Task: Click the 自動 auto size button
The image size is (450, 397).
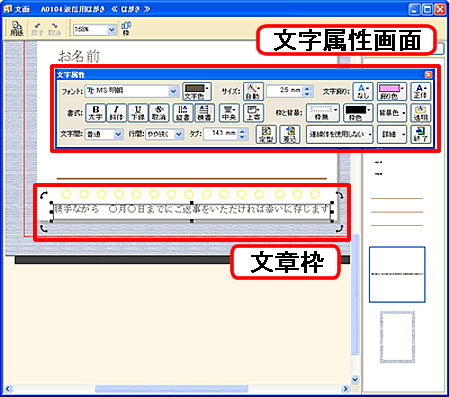Action: click(x=253, y=92)
